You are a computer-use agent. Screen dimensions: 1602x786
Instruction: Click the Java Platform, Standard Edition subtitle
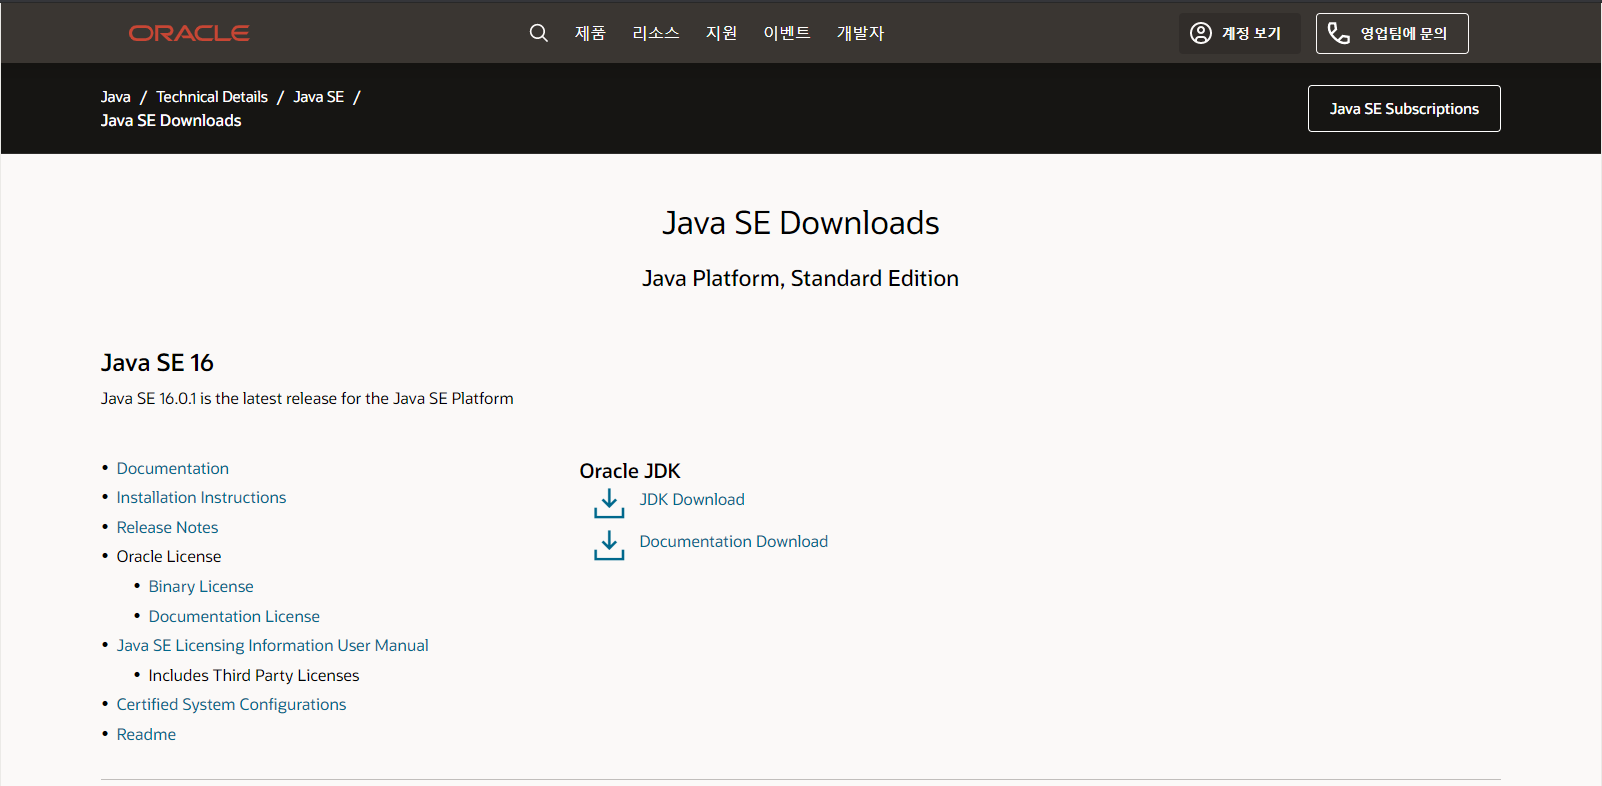800,278
